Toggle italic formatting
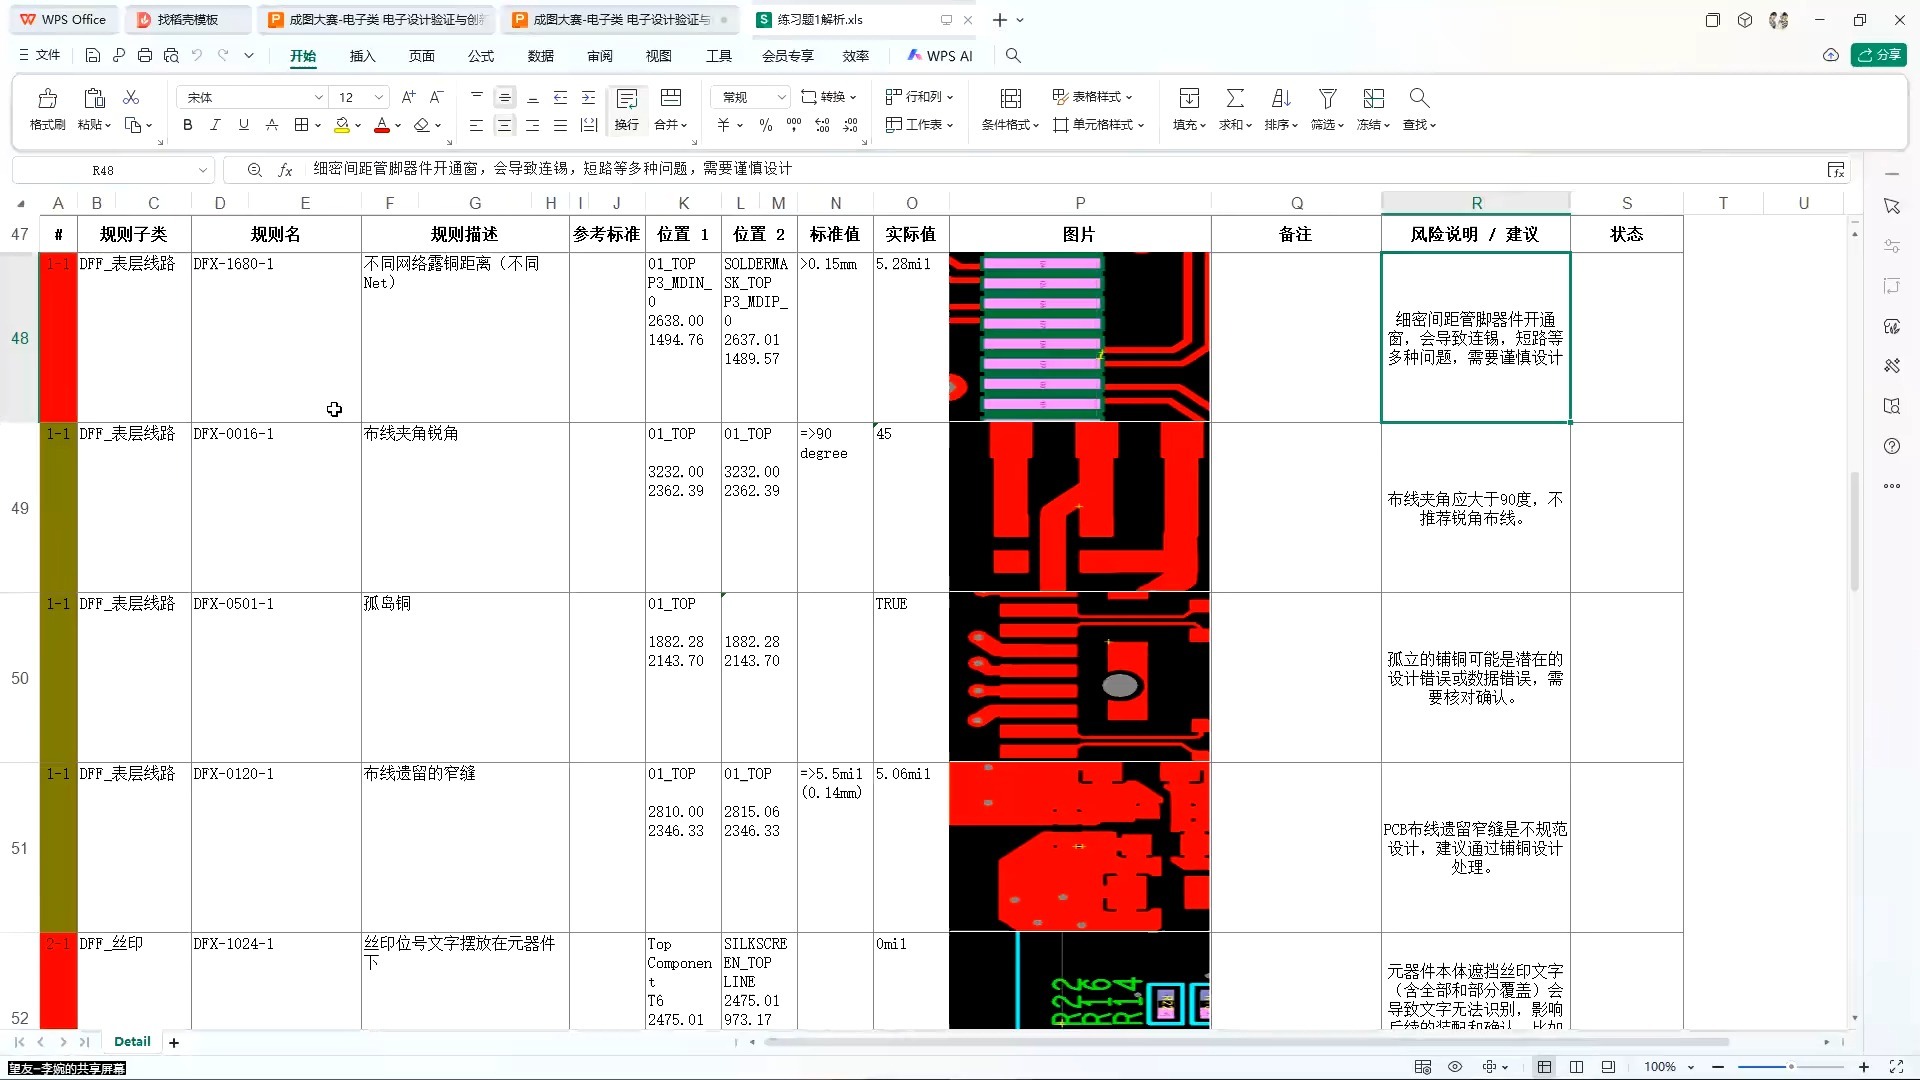 [215, 125]
